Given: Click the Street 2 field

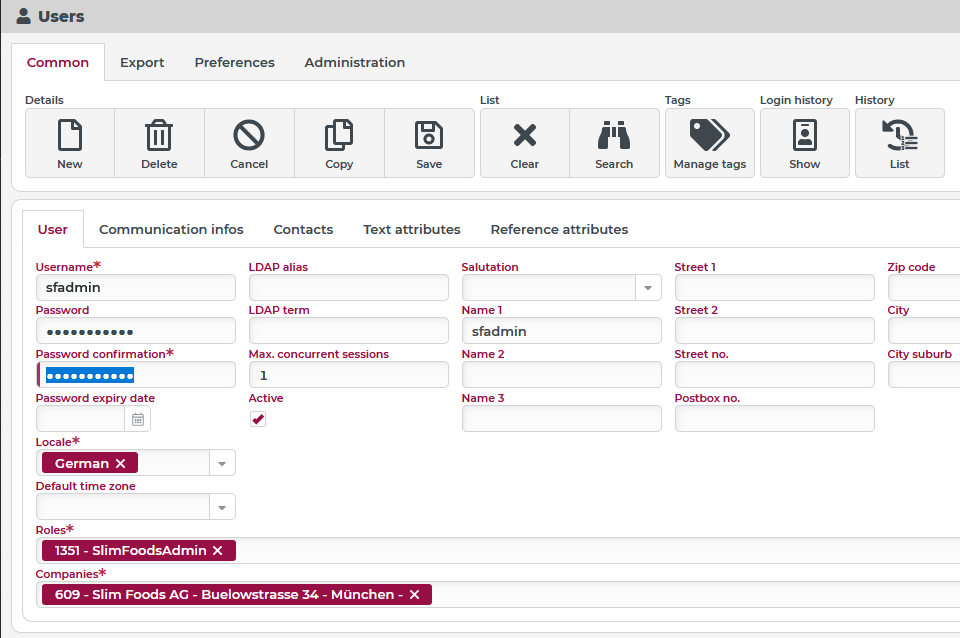Looking at the screenshot, I should pyautogui.click(x=774, y=331).
